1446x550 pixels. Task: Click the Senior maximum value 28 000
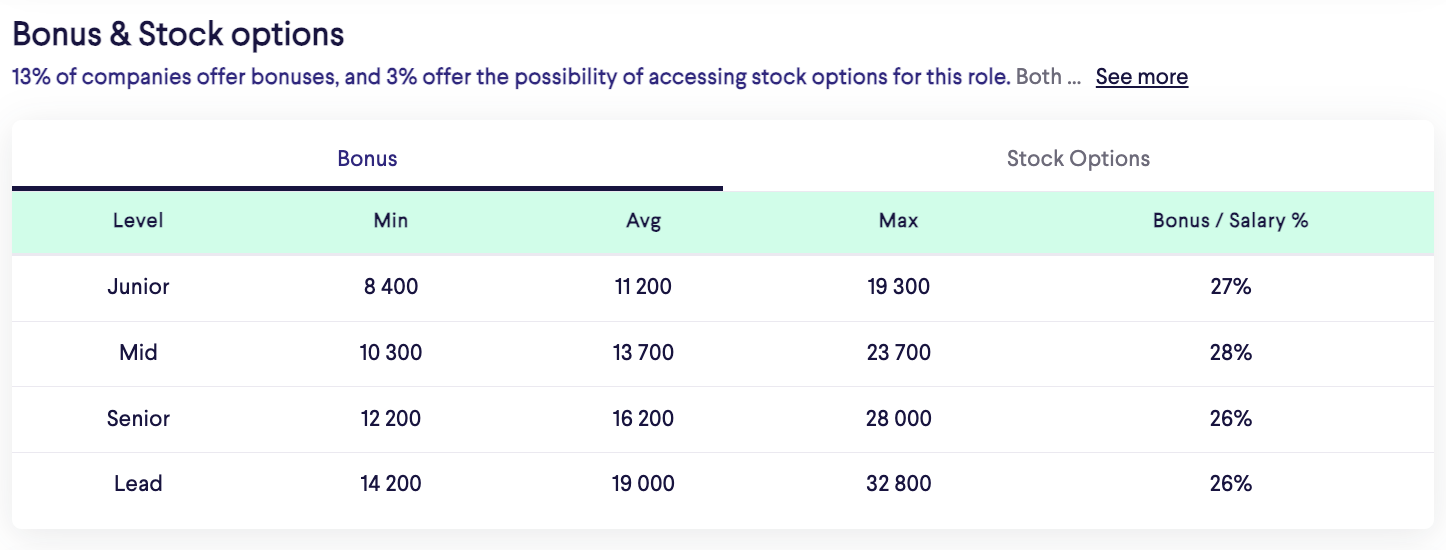899,419
